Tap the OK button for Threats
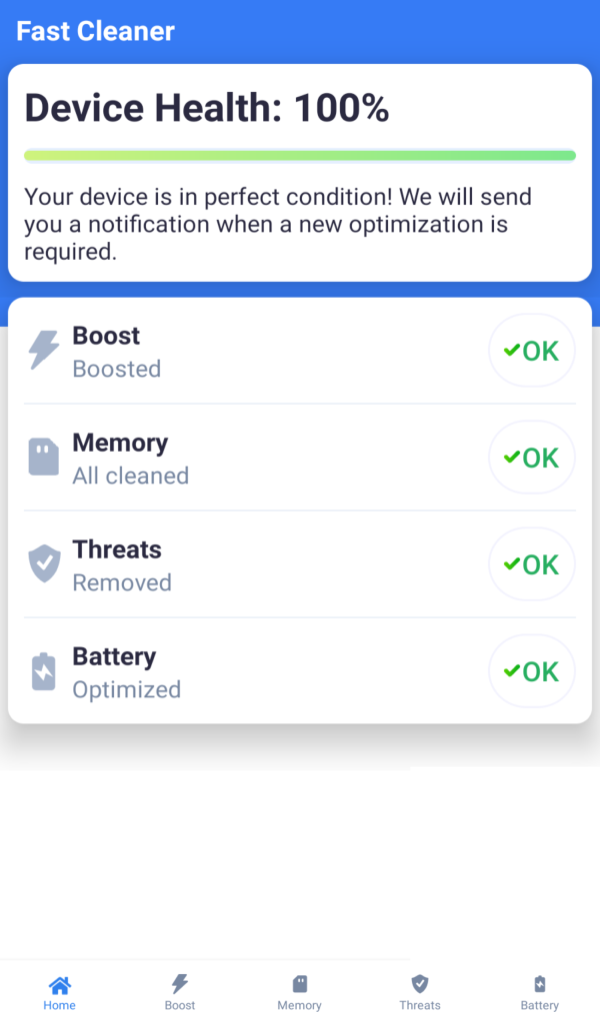The height and width of the screenshot is (1024, 600). [531, 564]
